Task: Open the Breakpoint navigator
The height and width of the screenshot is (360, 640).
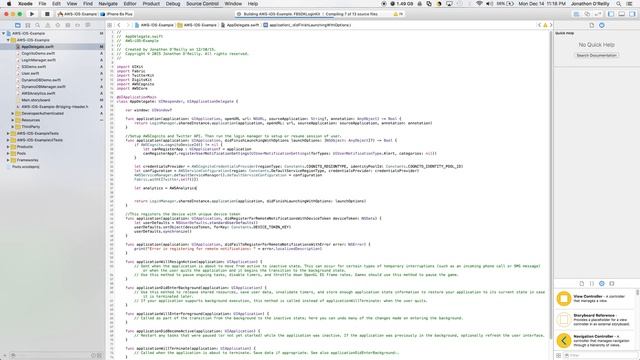Action: [x=78, y=25]
